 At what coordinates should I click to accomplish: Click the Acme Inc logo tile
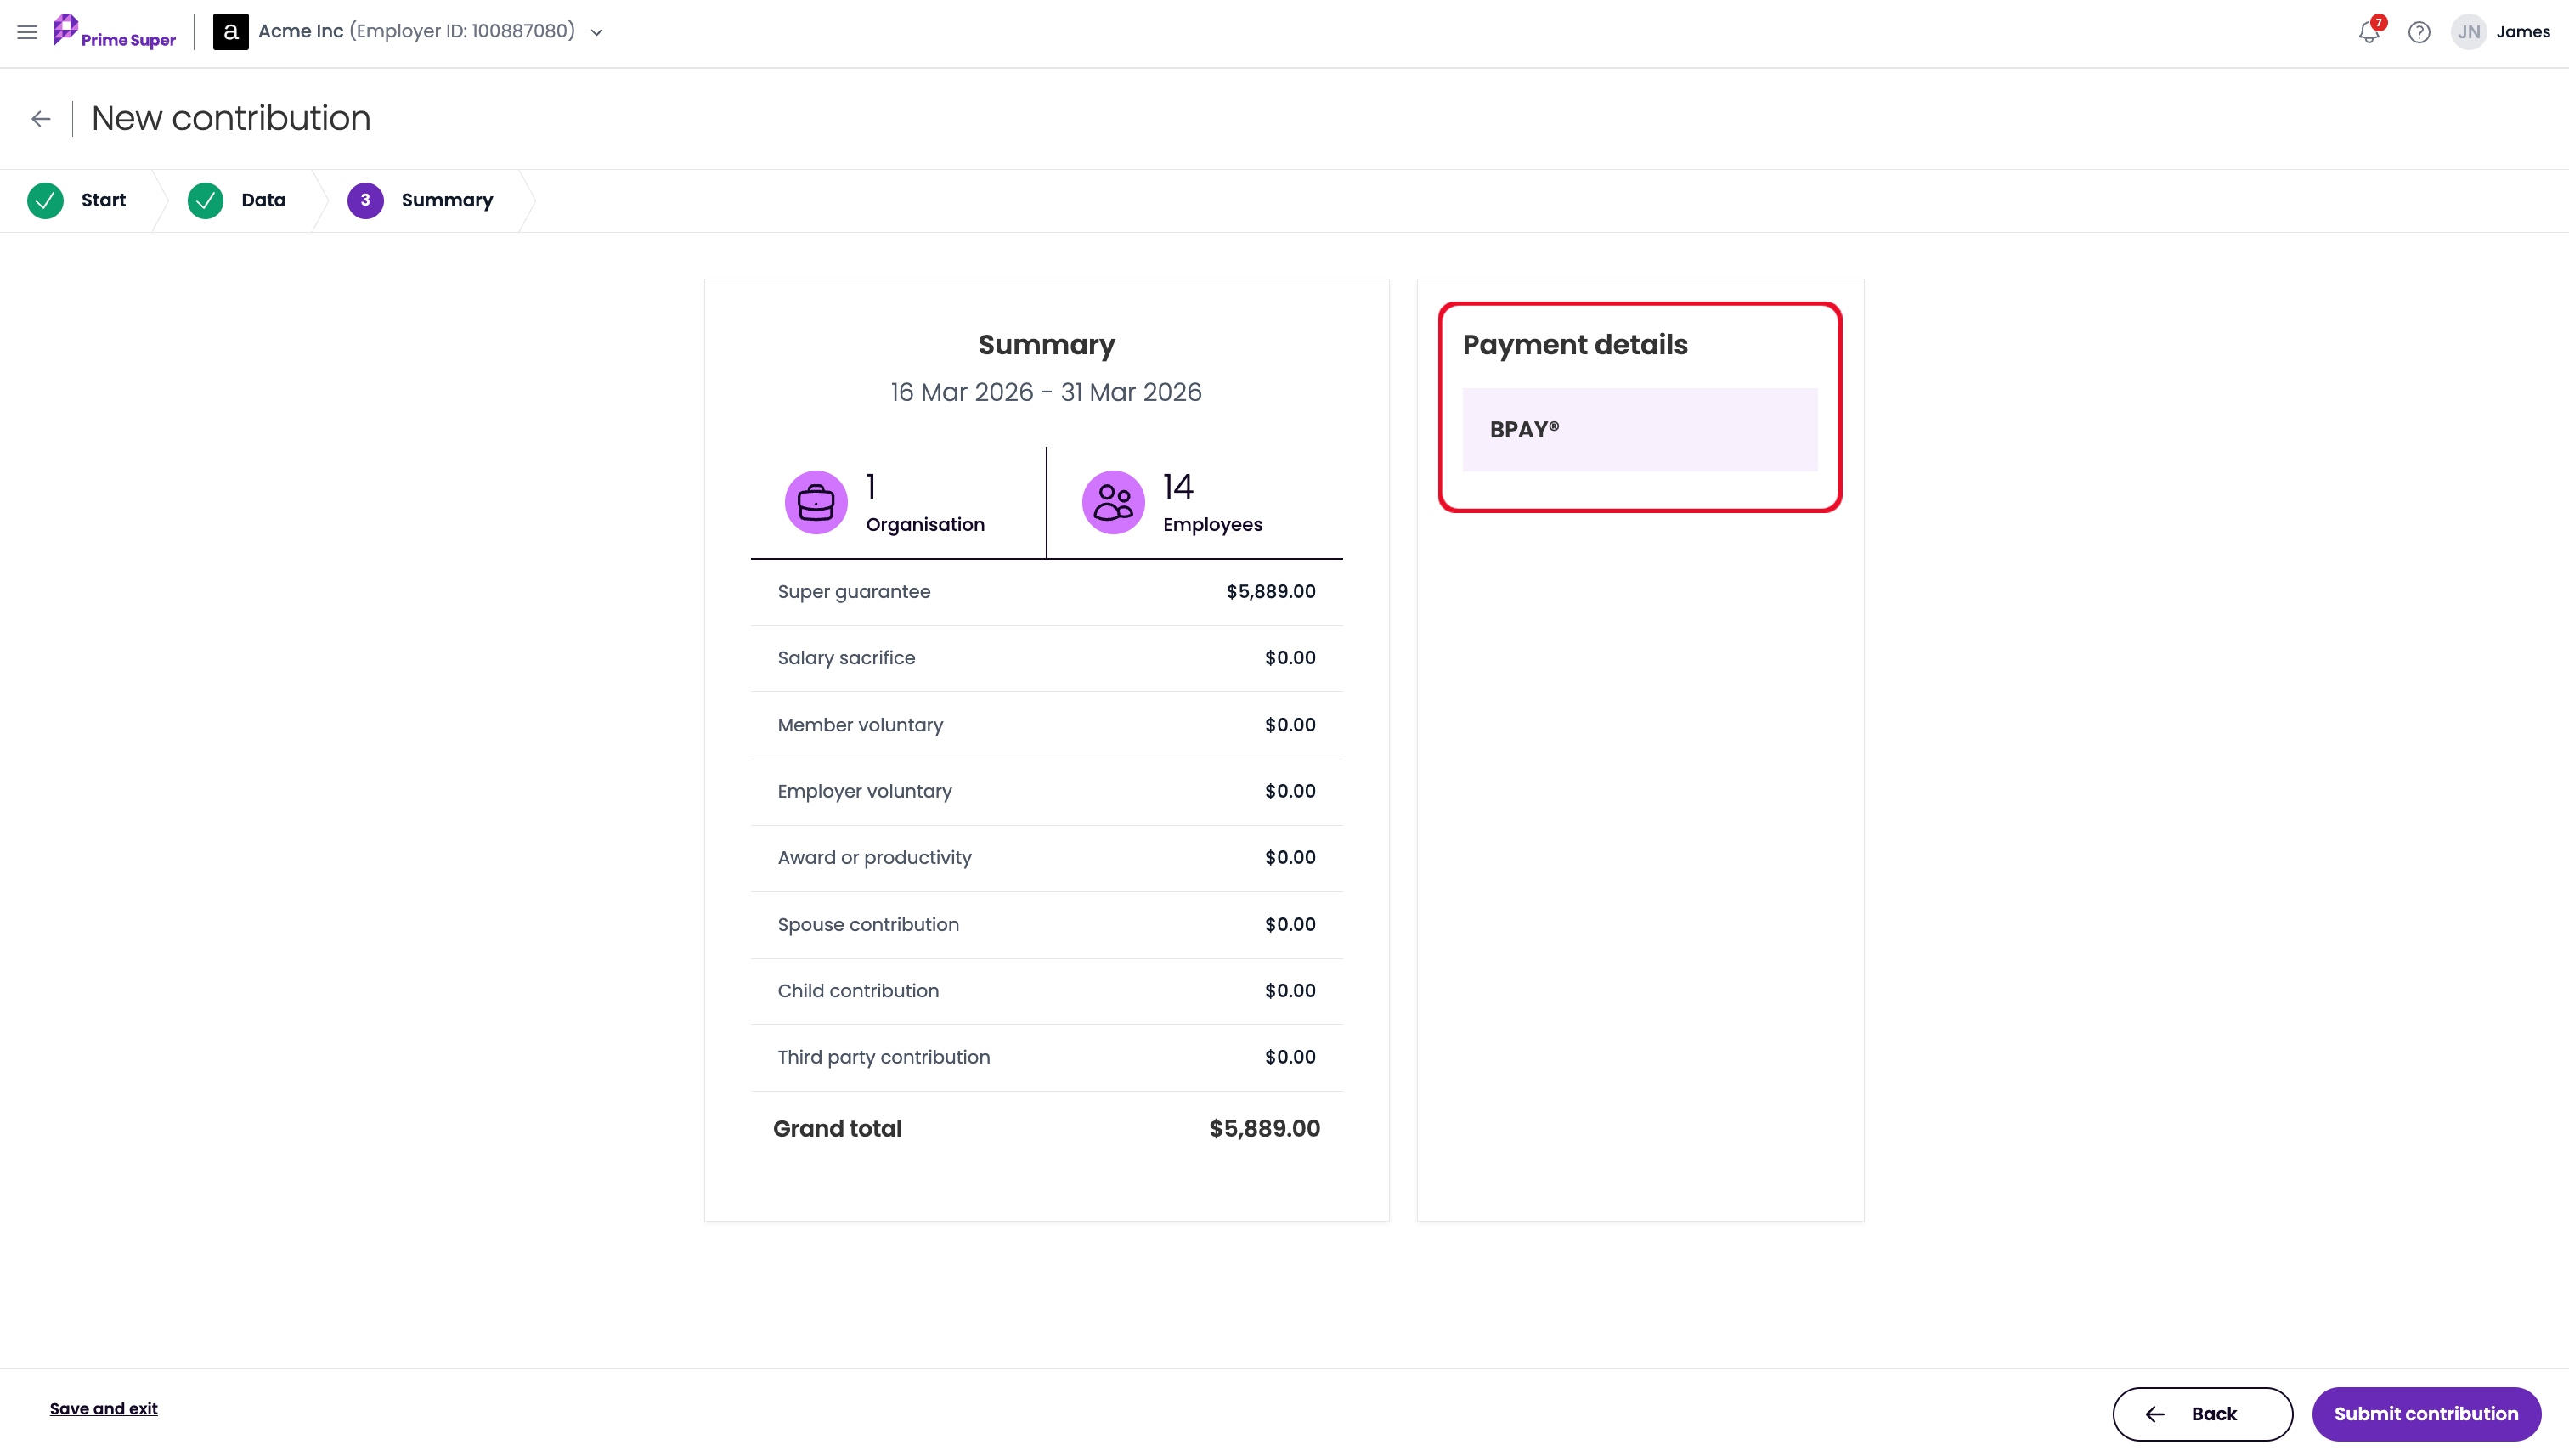pyautogui.click(x=231, y=32)
